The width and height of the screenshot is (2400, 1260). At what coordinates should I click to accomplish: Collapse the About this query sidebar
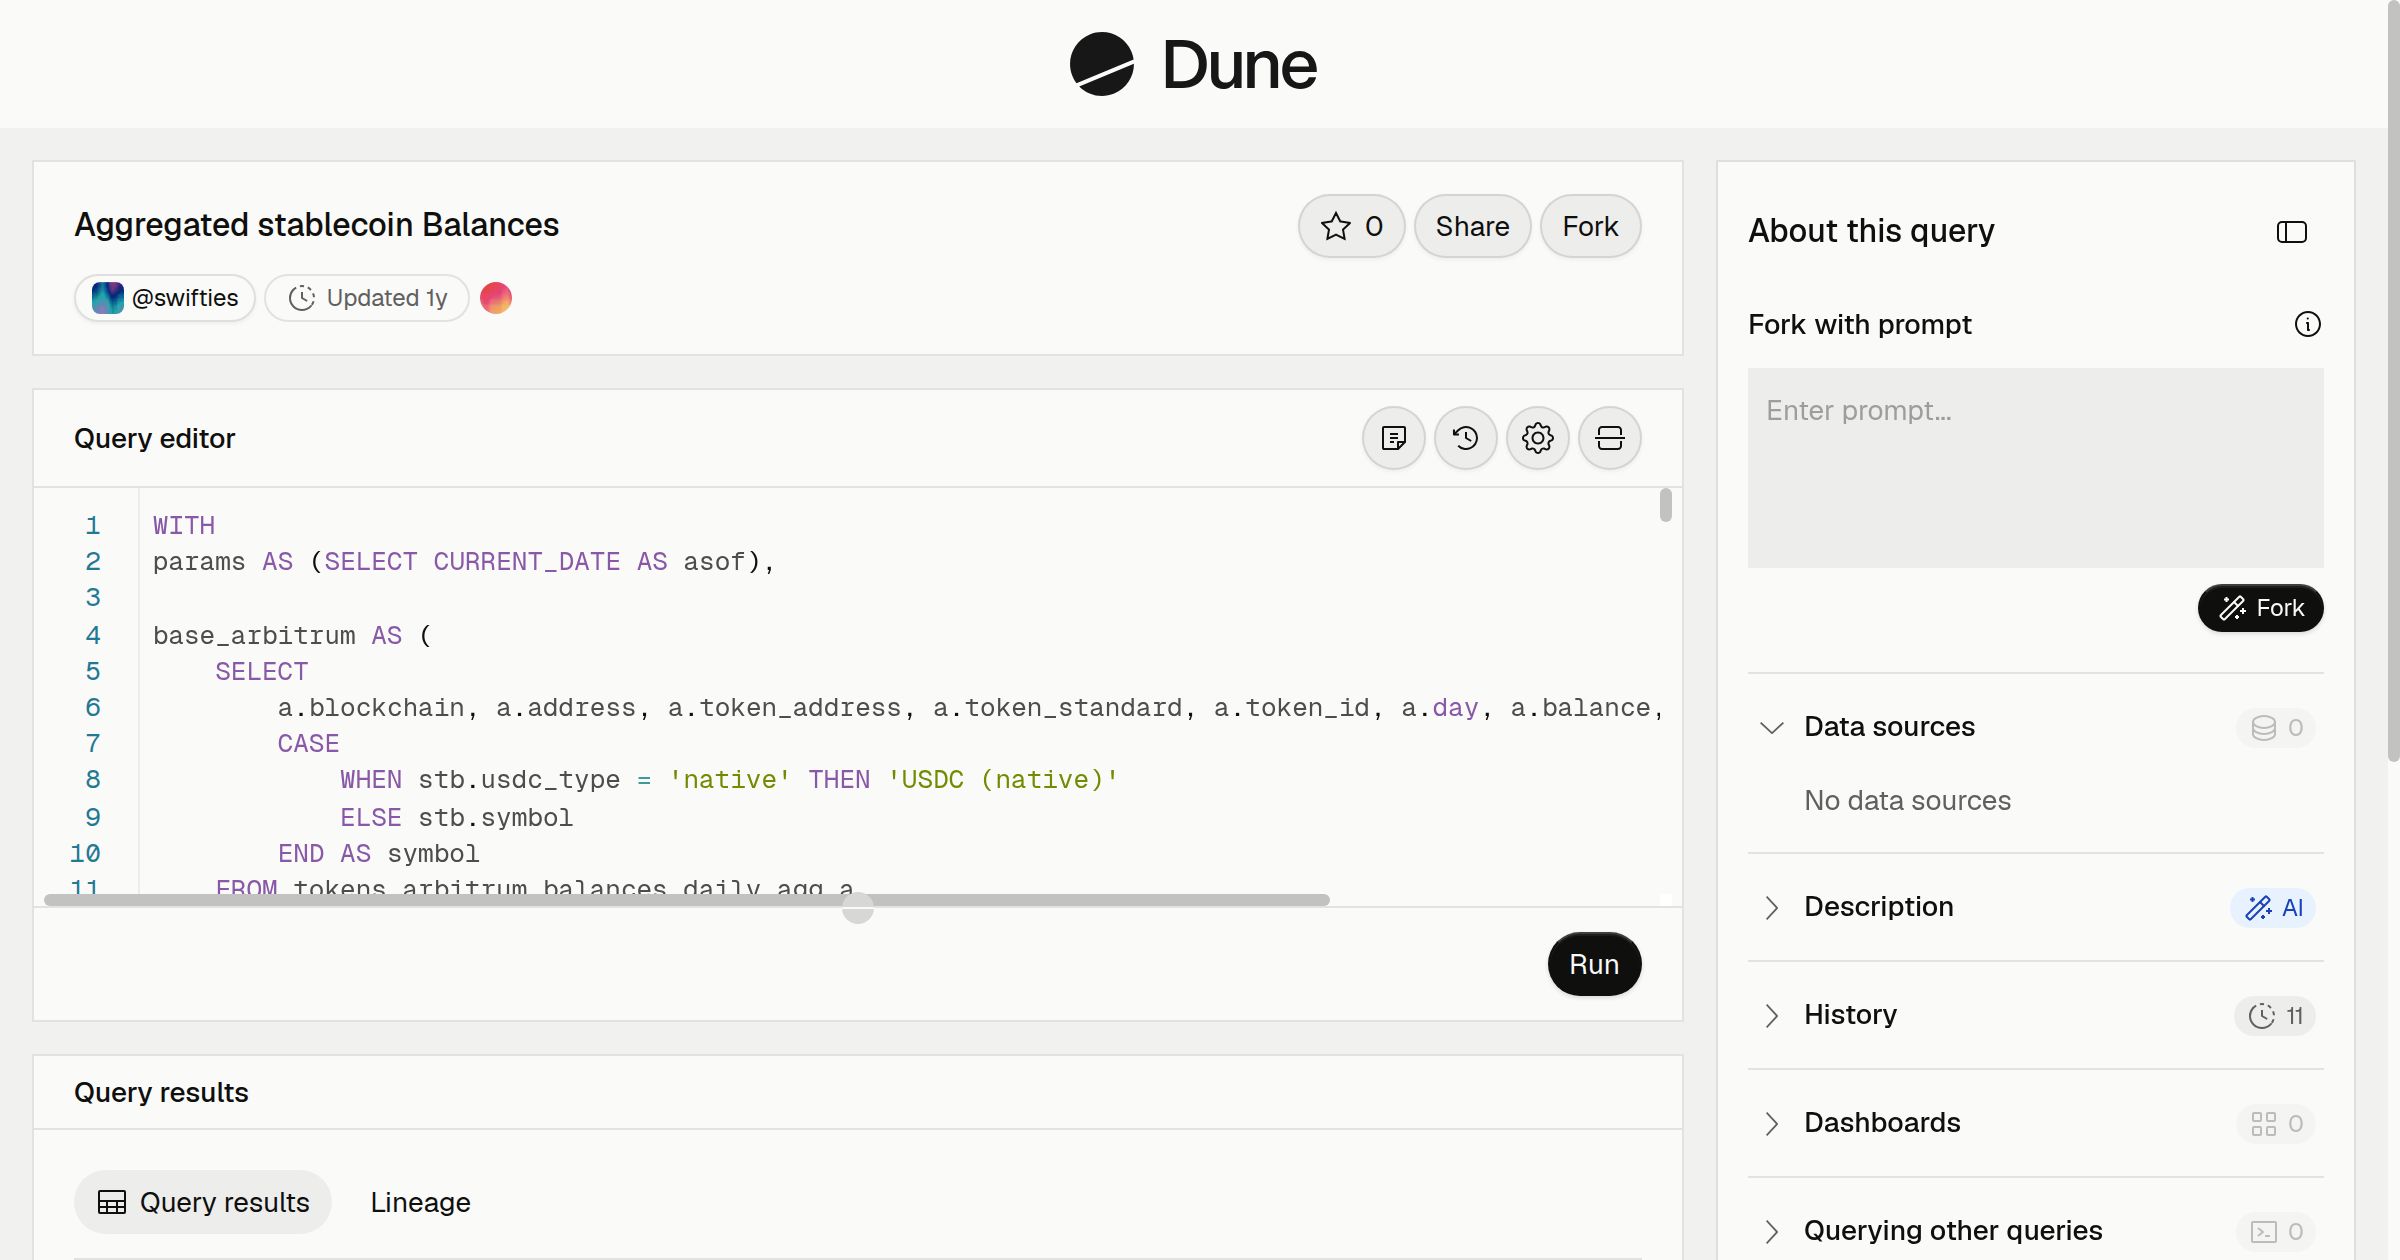point(2291,232)
